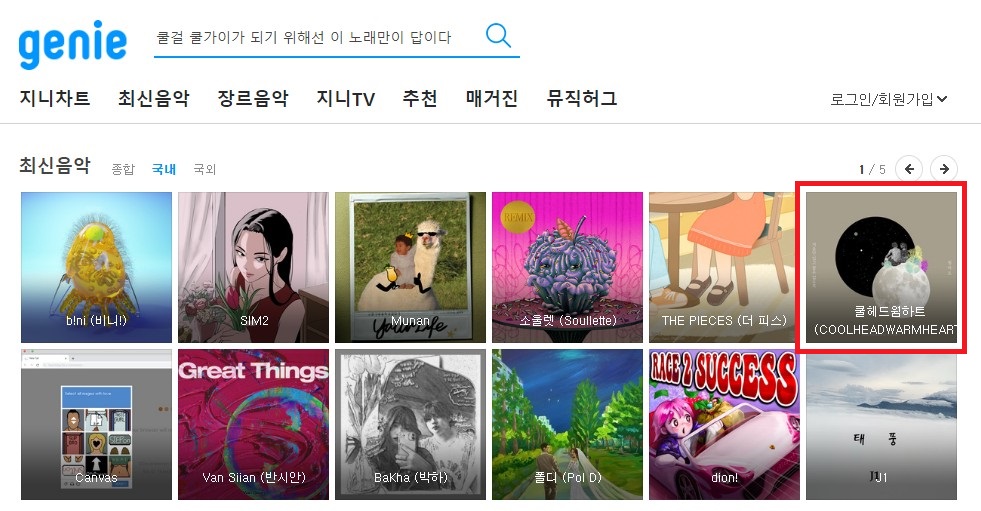981x511 pixels.
Task: Switch to the 국외 tab
Action: (205, 169)
